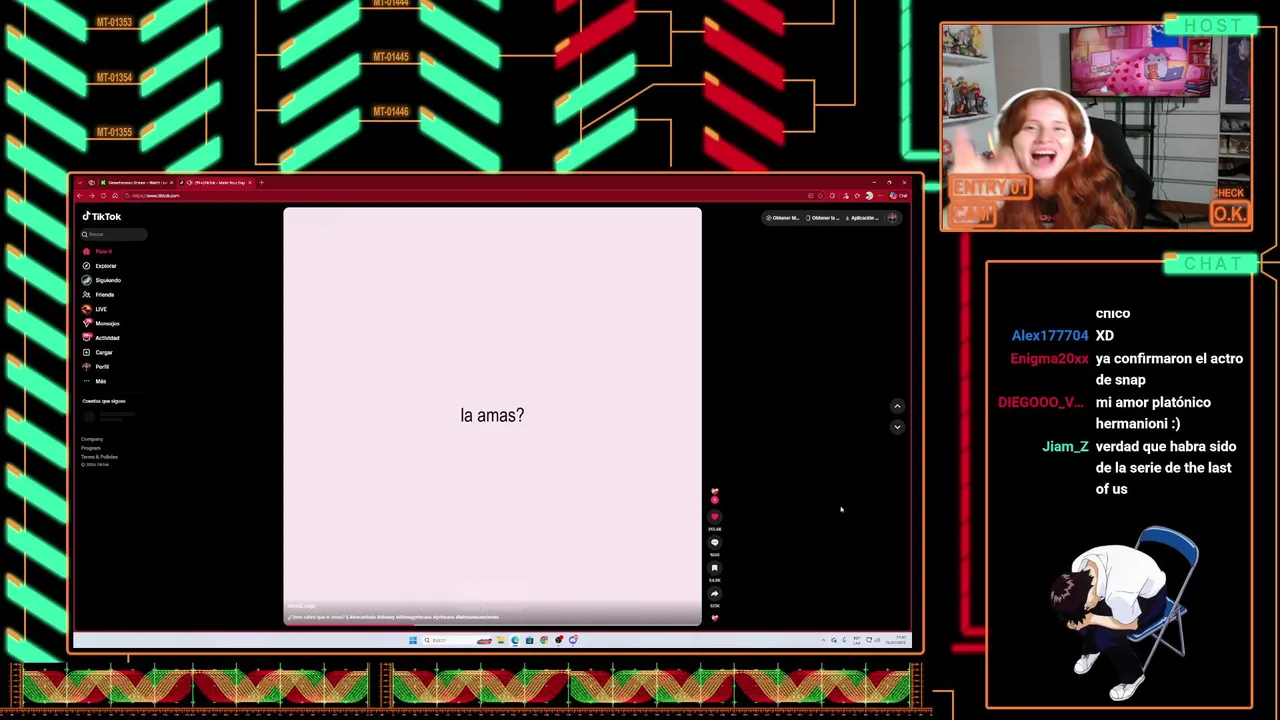Seek on the video progress bar

click(492, 624)
